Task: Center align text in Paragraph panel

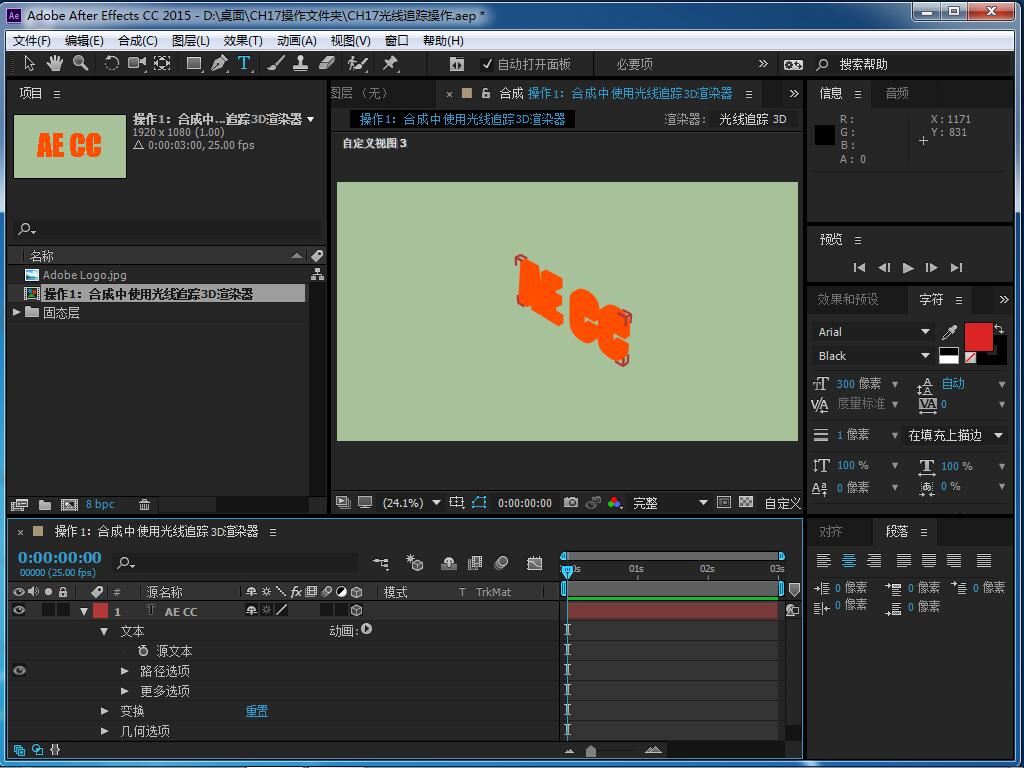Action: (x=849, y=560)
